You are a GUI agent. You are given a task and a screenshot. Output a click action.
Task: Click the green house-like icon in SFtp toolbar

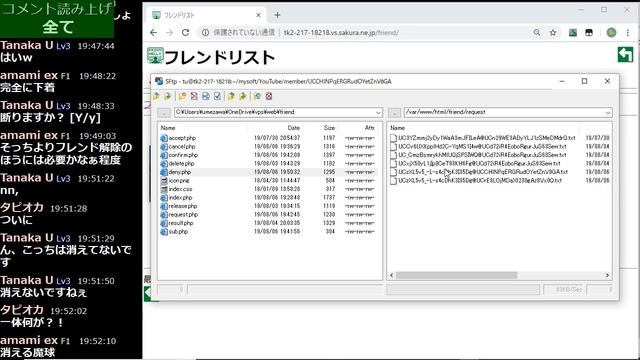point(257,96)
